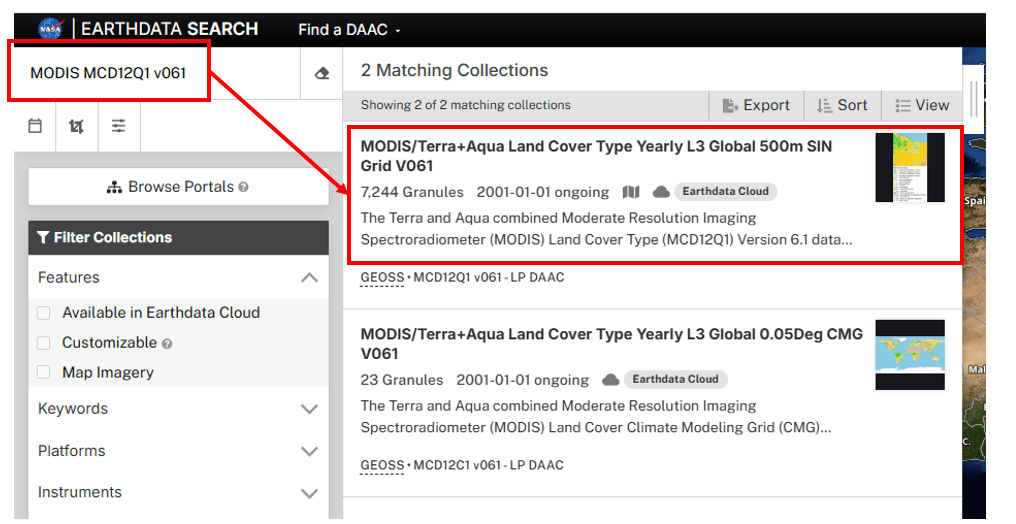Expand the Instruments filter section

309,494
